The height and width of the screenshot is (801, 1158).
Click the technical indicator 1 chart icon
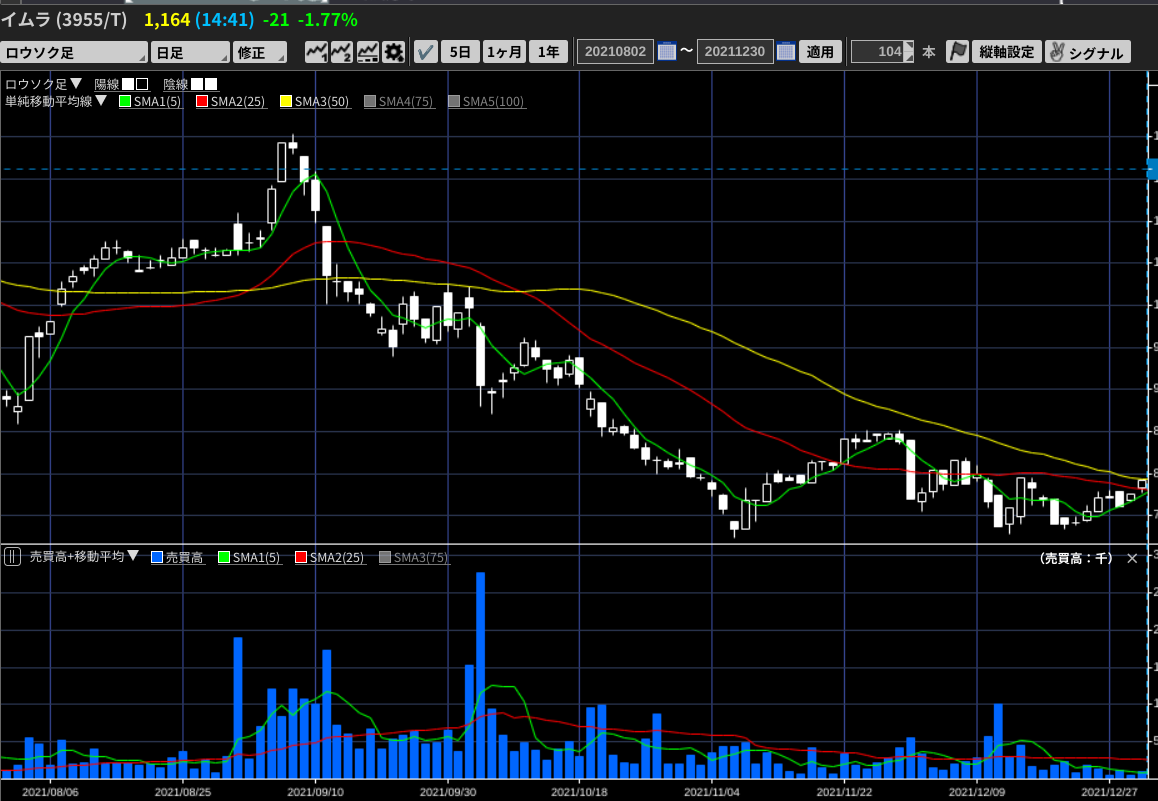(x=317, y=52)
